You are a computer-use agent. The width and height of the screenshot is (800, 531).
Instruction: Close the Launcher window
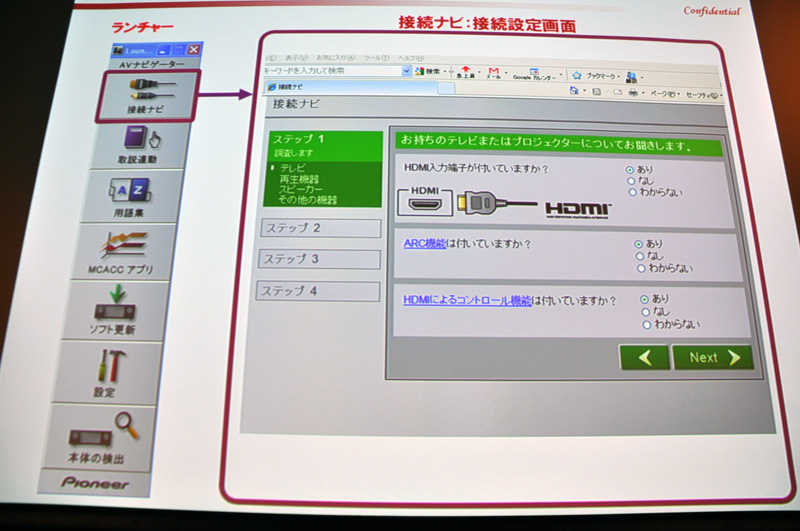coord(193,49)
